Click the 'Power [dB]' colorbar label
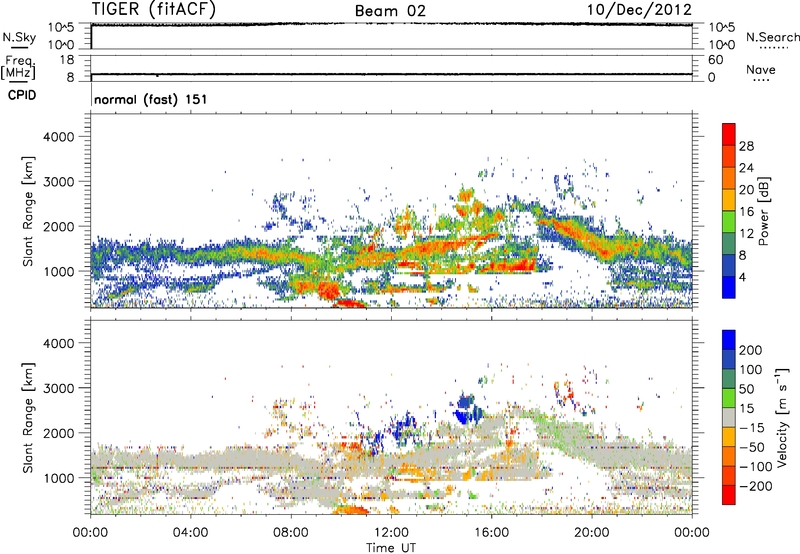800x554 pixels. [x=763, y=211]
